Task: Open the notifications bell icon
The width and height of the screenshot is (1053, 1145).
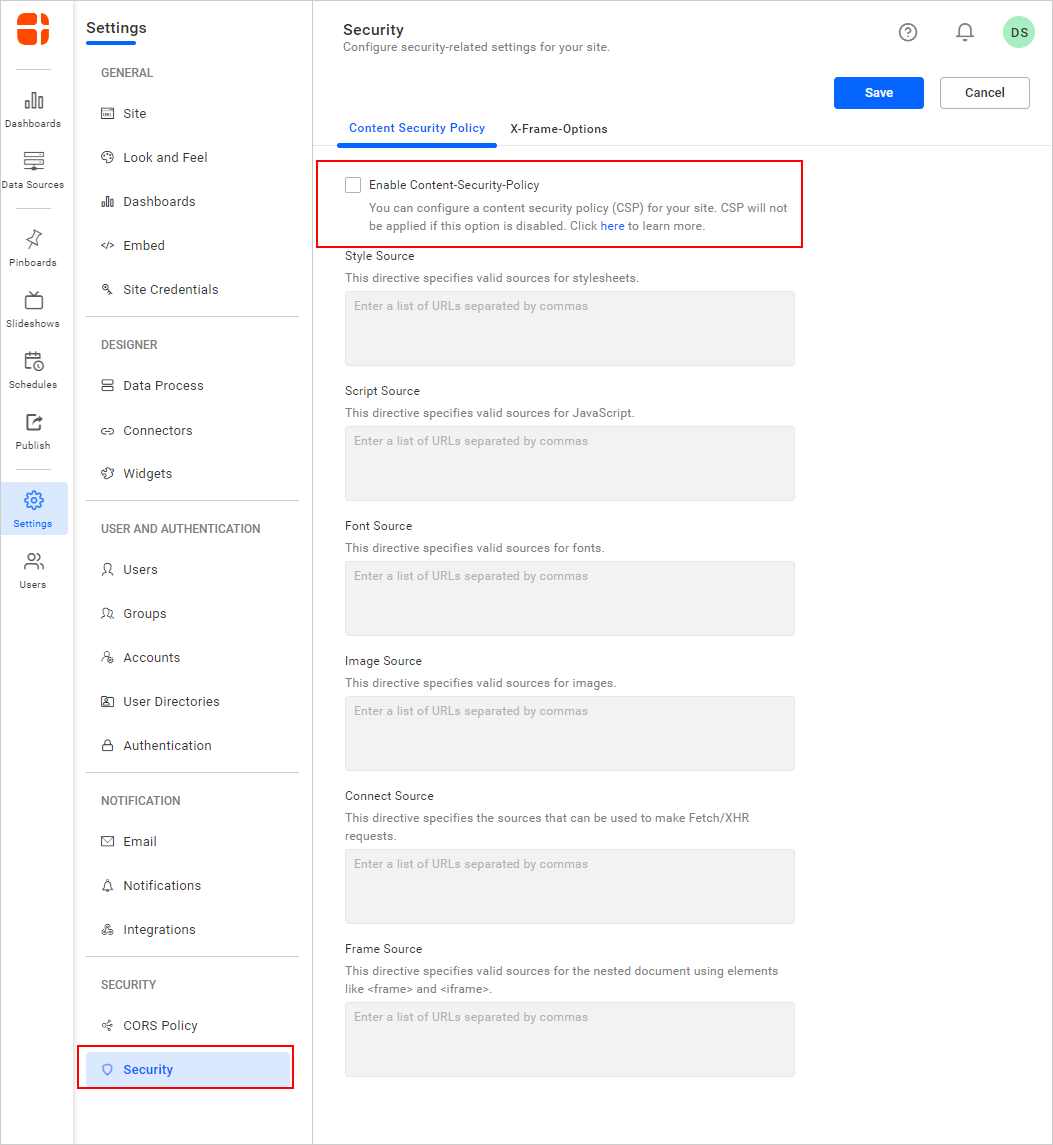Action: pyautogui.click(x=964, y=32)
